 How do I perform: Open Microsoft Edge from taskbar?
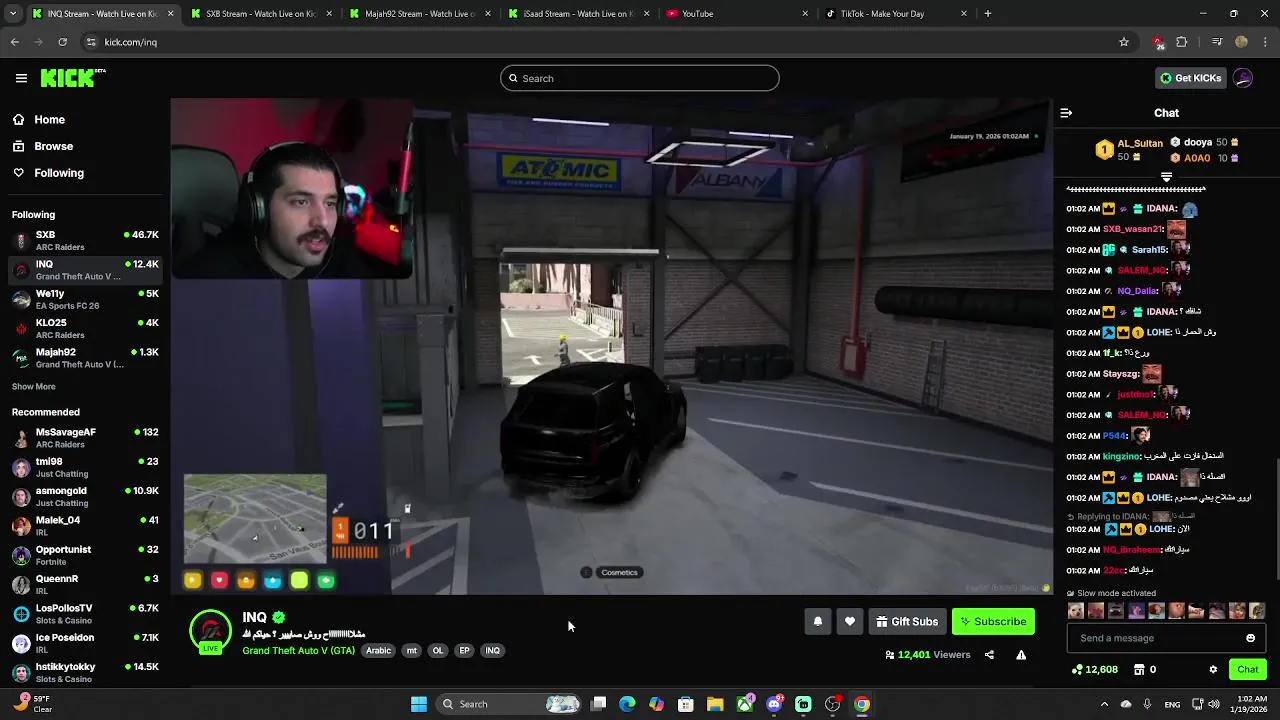click(627, 704)
